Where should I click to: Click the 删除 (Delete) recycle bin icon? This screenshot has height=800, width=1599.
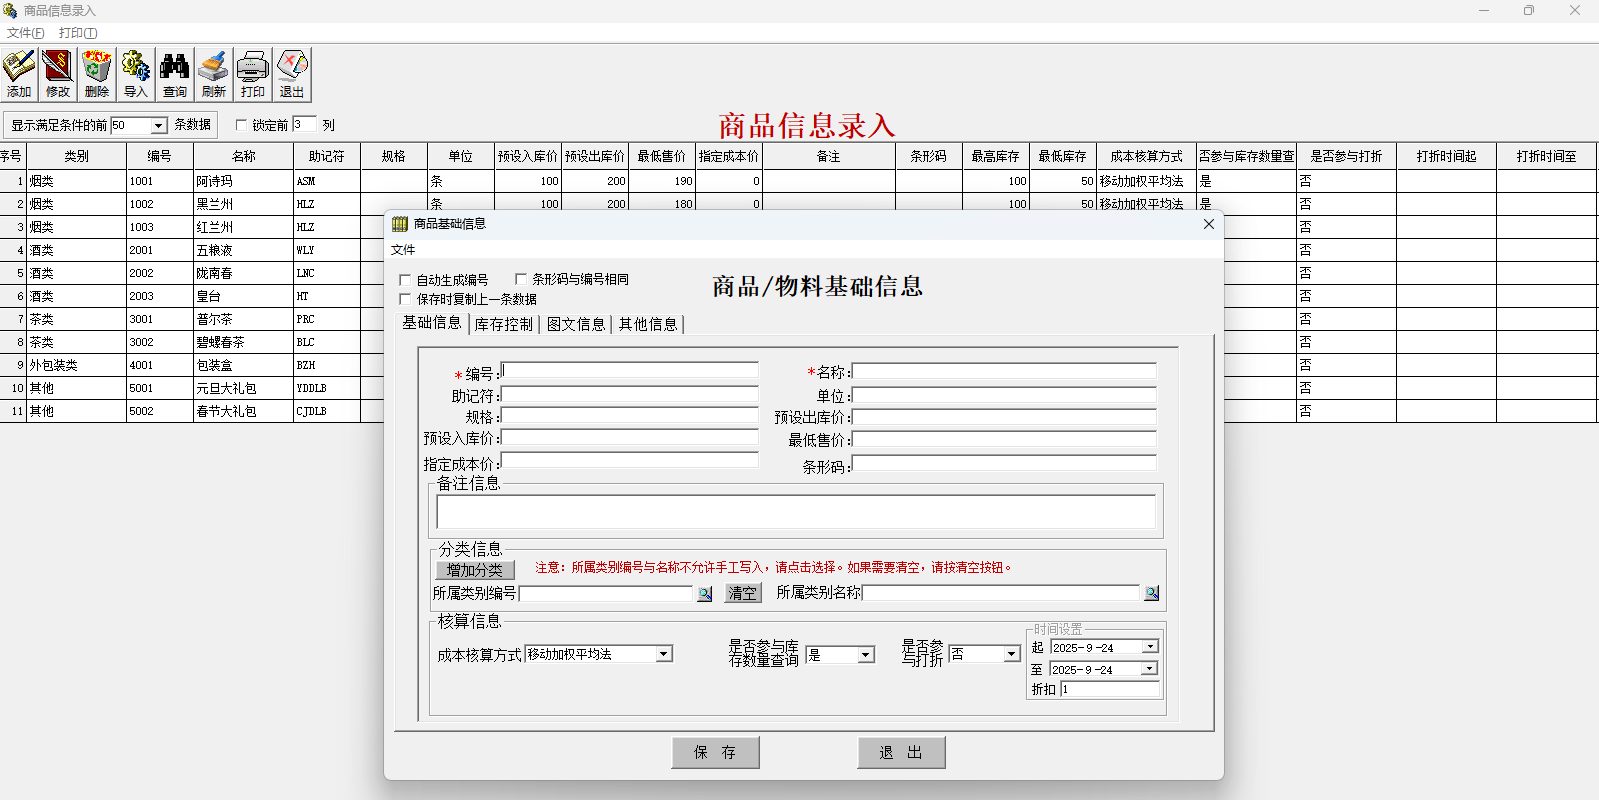[97, 74]
